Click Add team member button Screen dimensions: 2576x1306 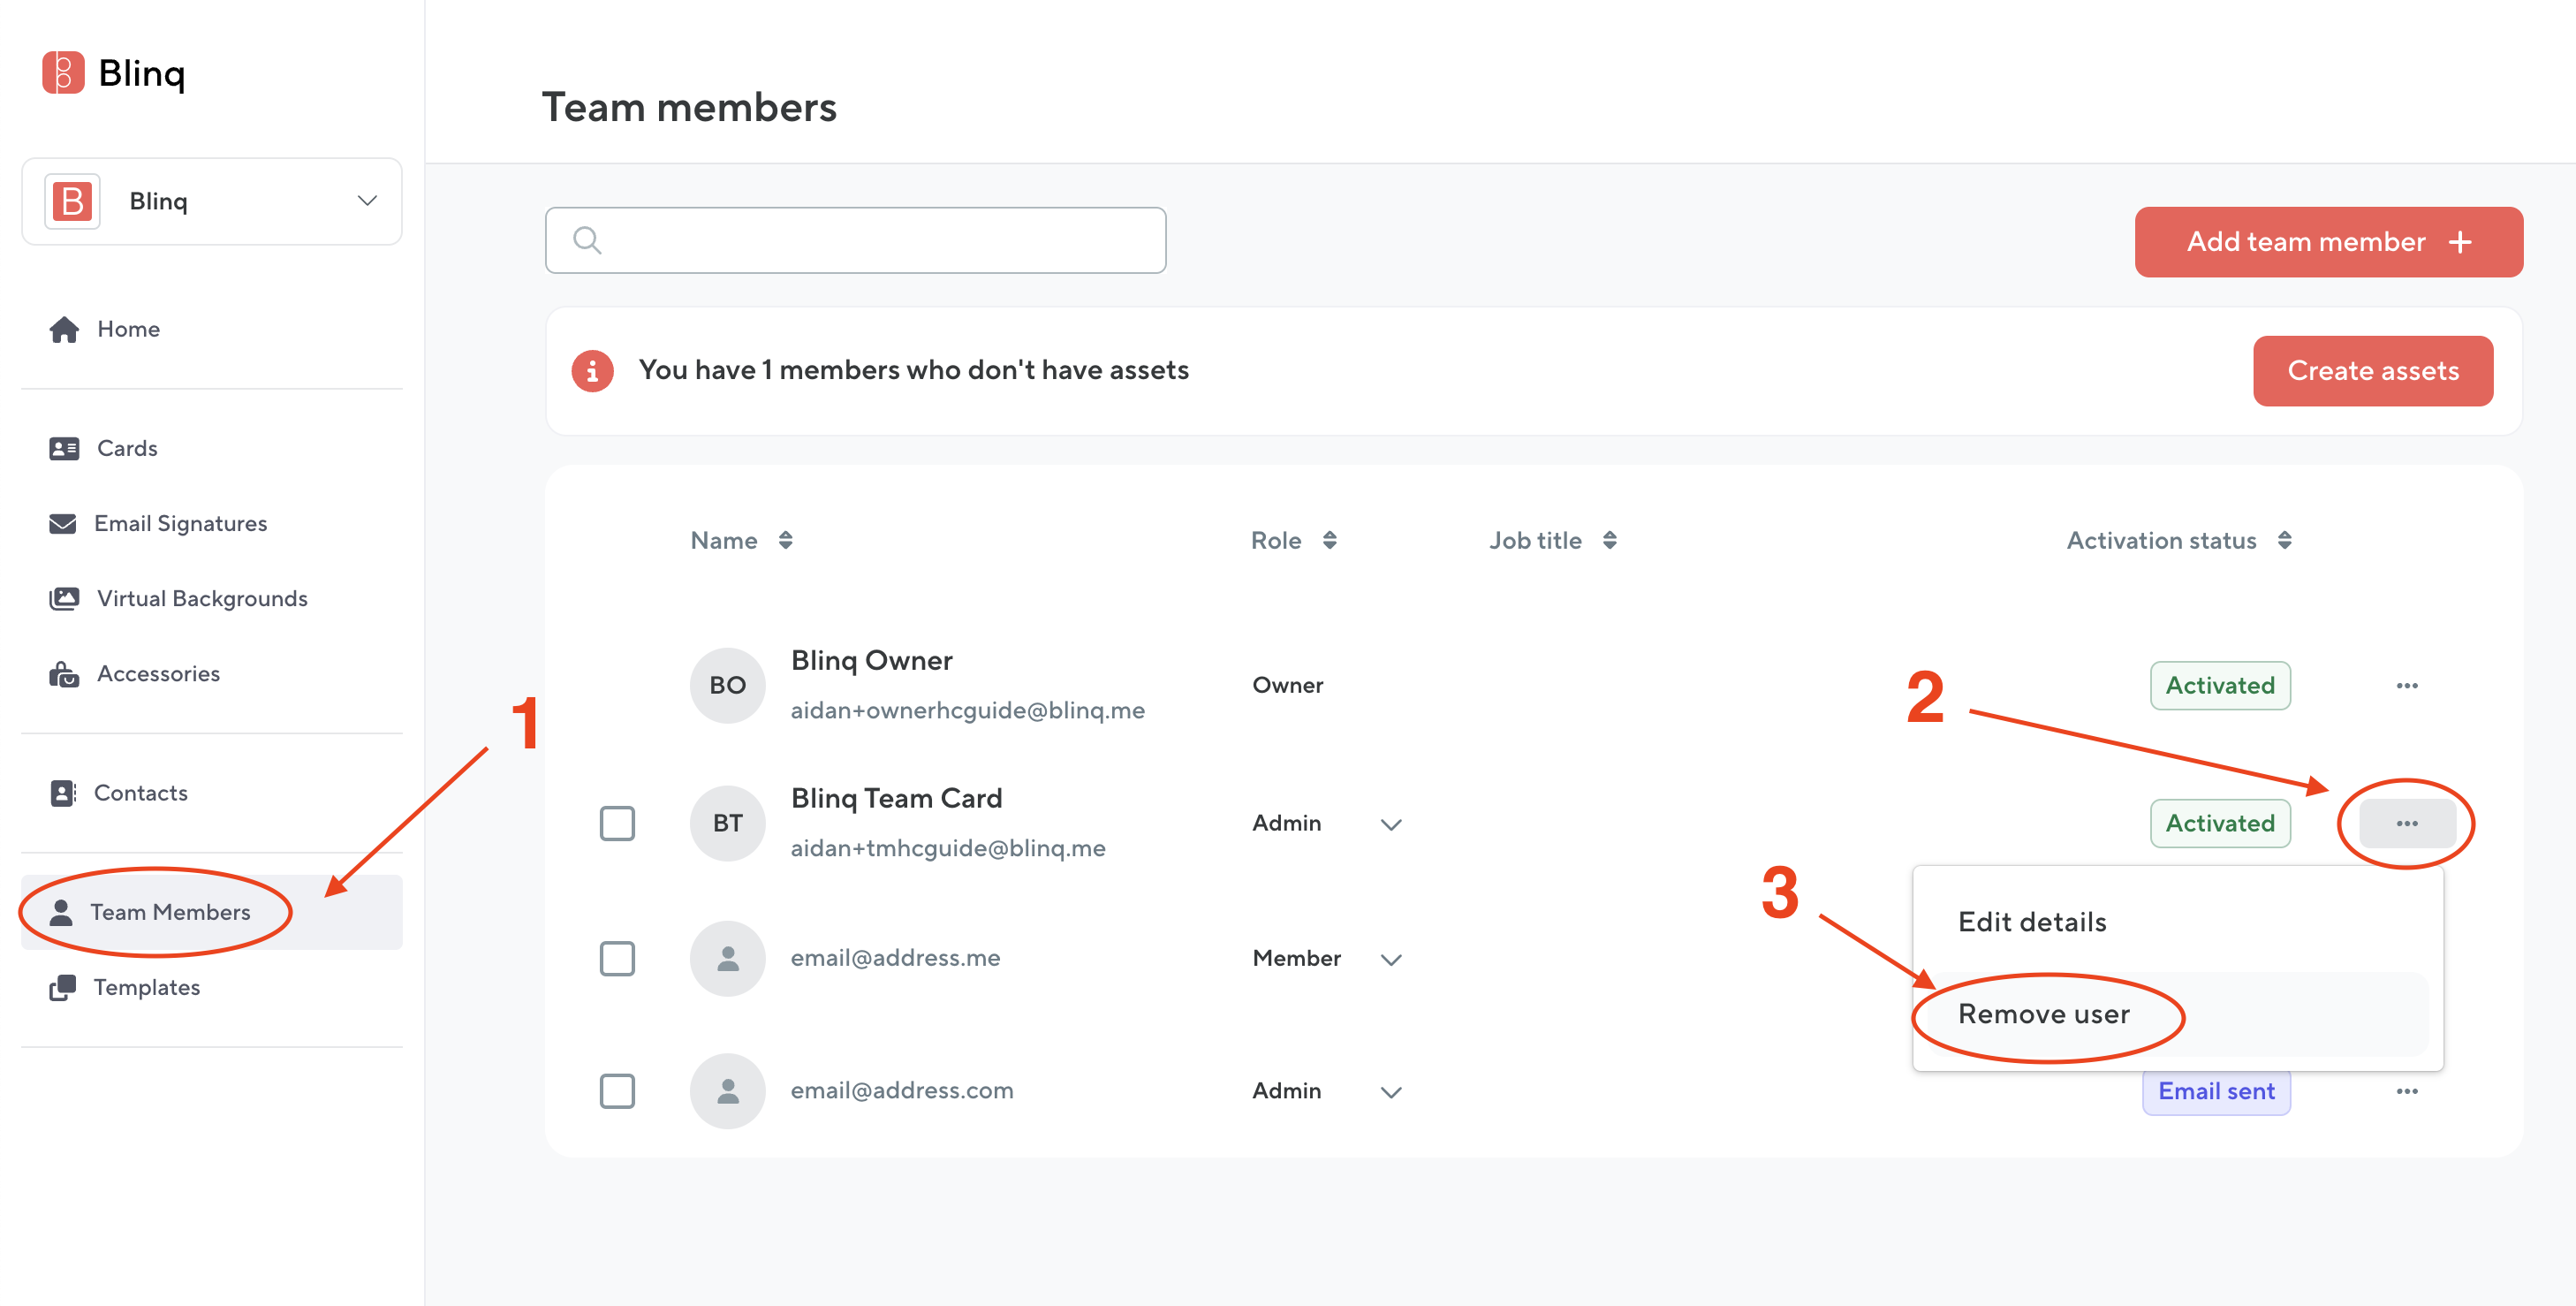click(2328, 242)
